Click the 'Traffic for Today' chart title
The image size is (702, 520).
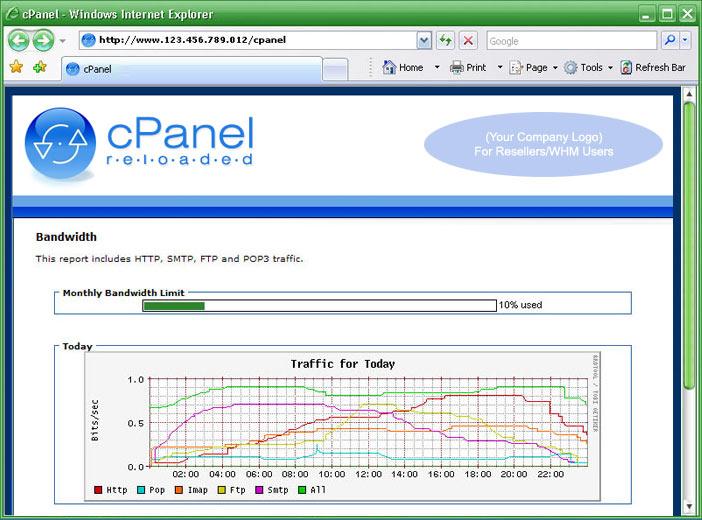point(342,364)
